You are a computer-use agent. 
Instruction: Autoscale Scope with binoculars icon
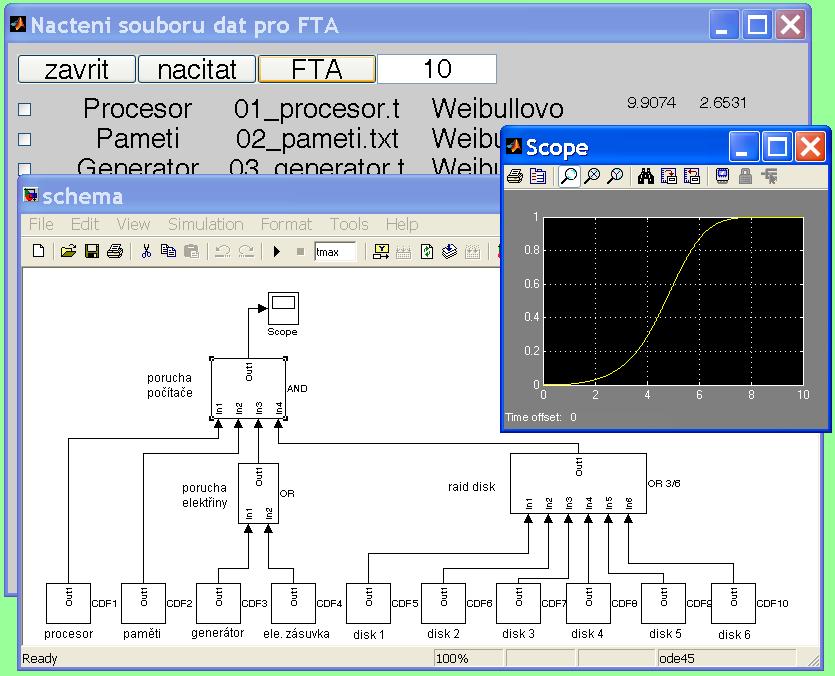click(x=645, y=176)
